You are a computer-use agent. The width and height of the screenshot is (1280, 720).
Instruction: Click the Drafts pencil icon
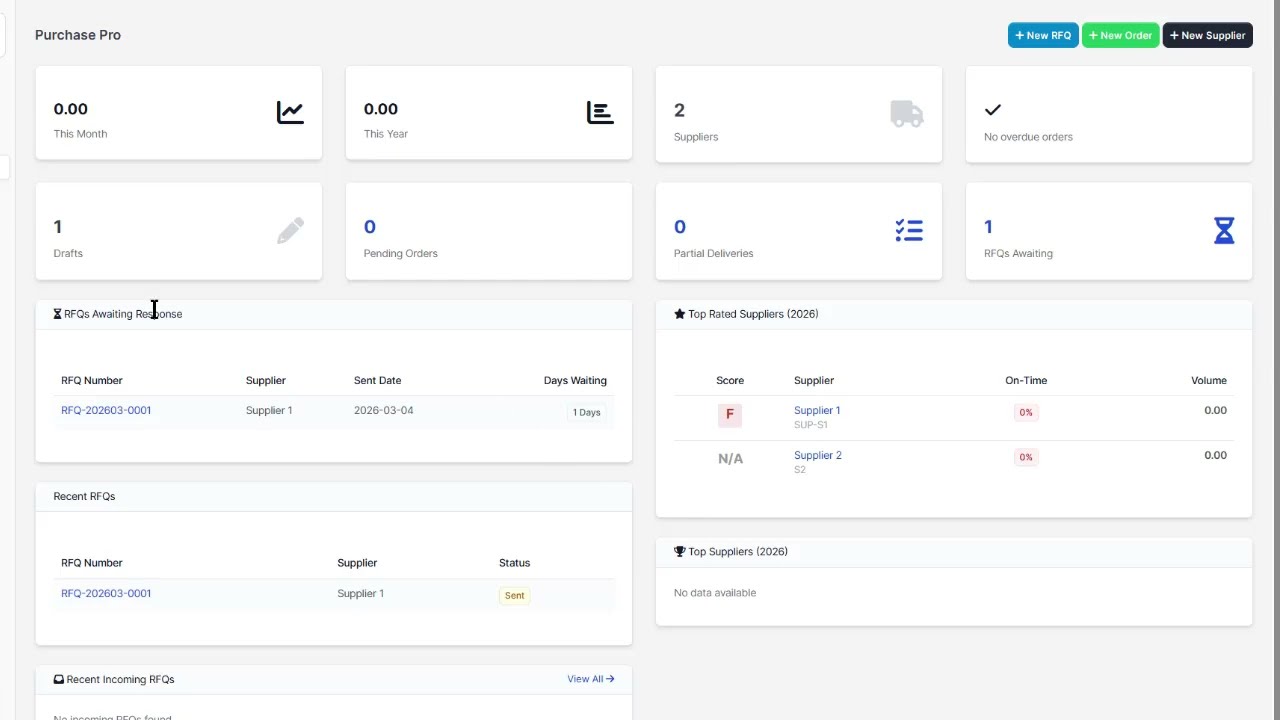click(x=290, y=231)
